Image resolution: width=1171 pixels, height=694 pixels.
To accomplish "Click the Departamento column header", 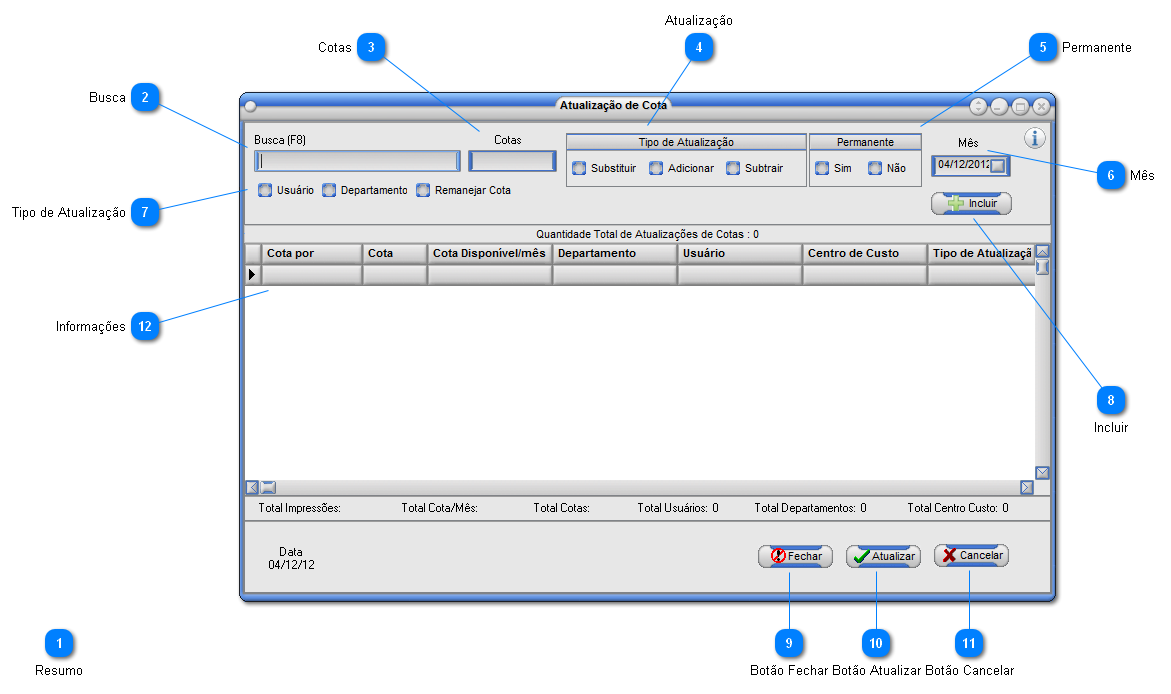I will [615, 253].
